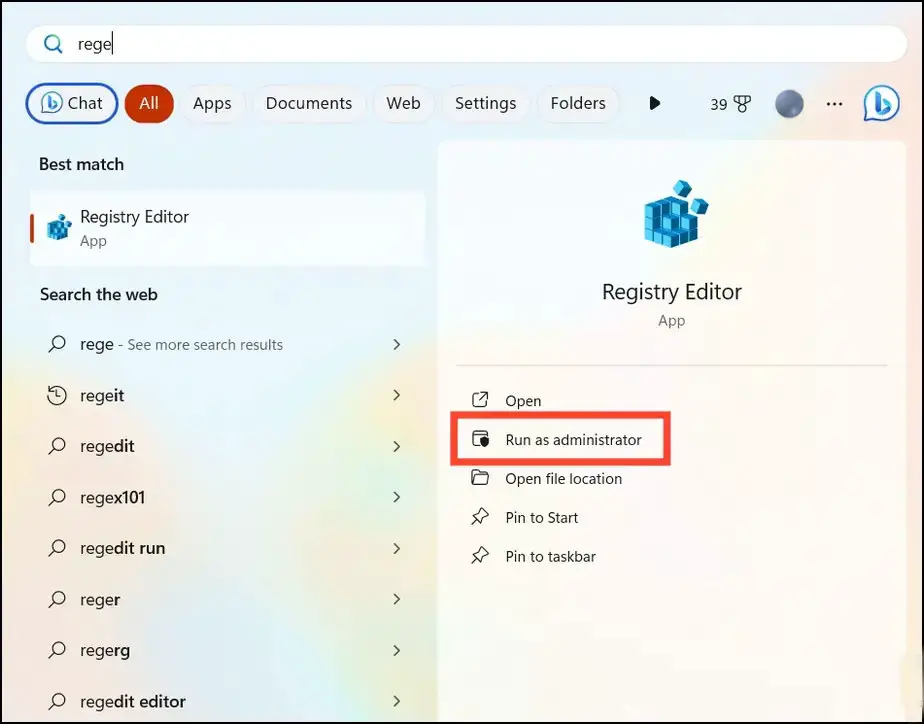
Task: Choose Run as administrator
Action: pos(573,440)
